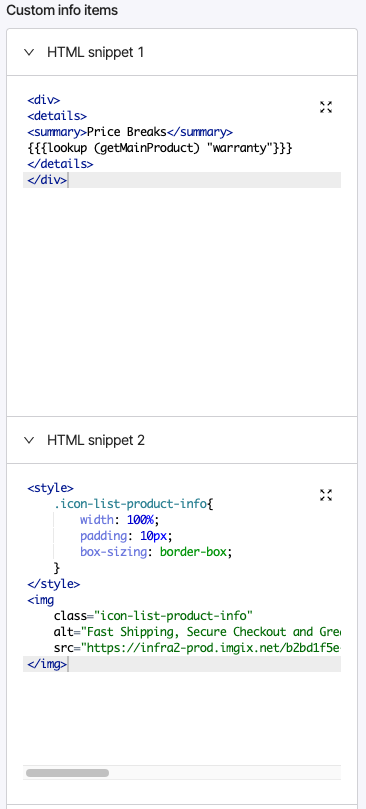The height and width of the screenshot is (809, 366).
Task: Click the class="icon-list-product-info" attribute line
Action: tap(153, 616)
